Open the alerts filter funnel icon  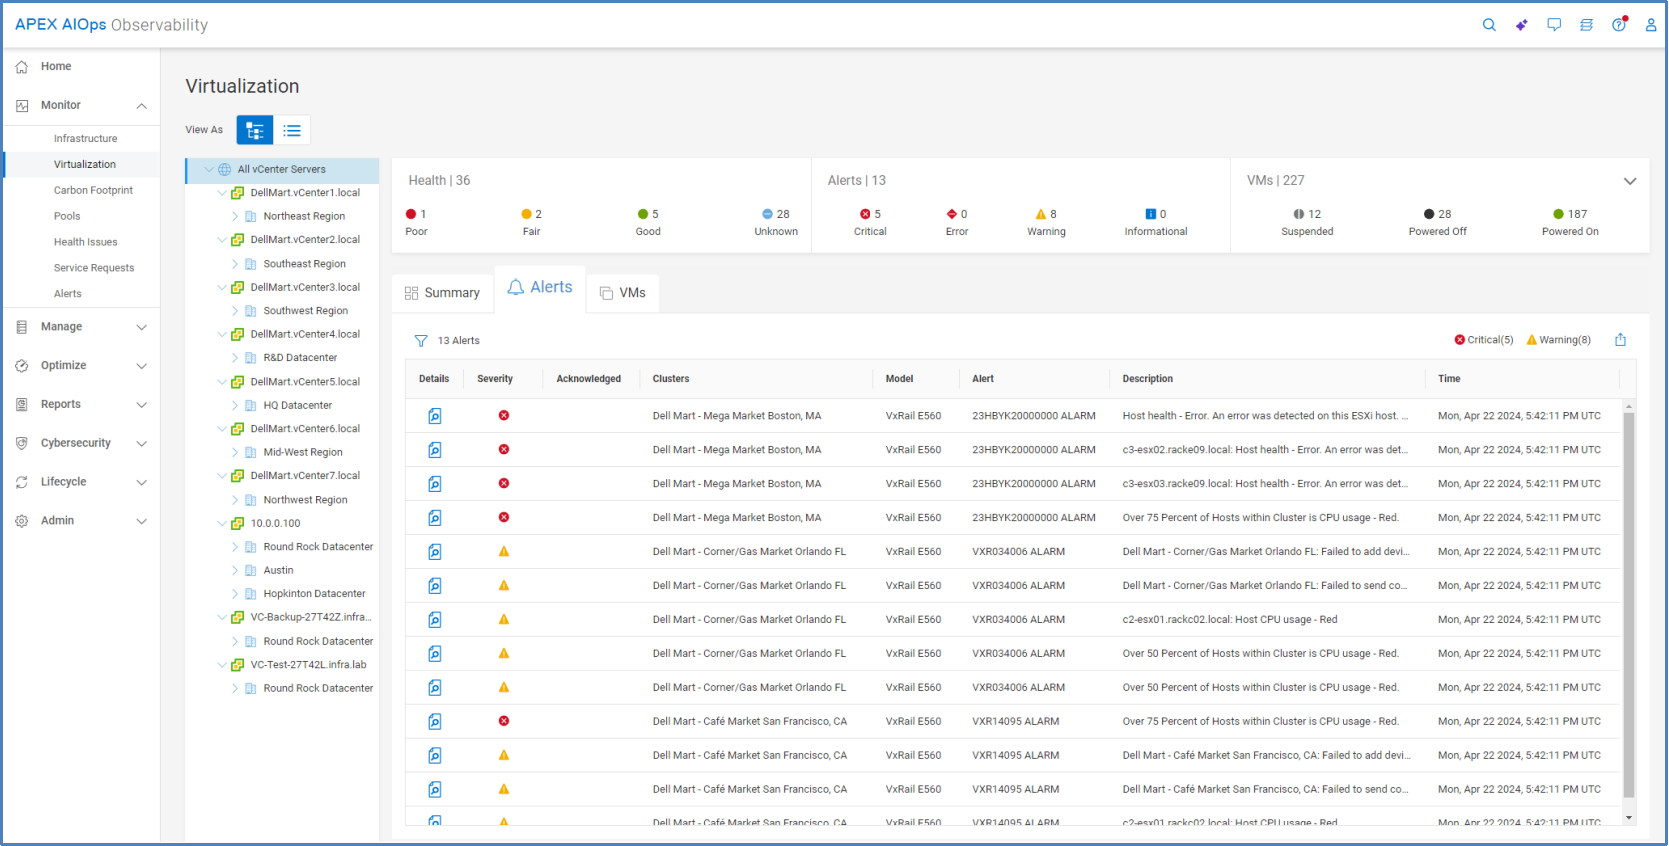[x=421, y=341]
